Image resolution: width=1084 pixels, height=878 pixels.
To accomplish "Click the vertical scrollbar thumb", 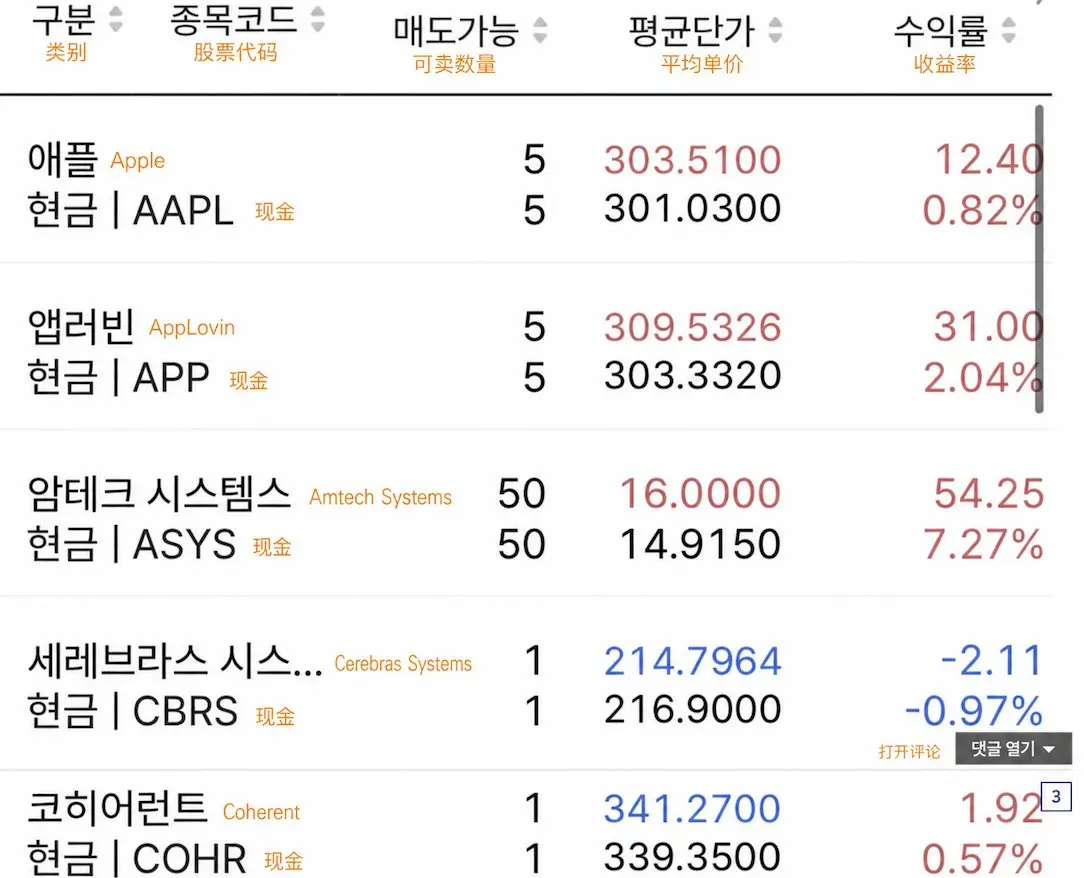I will pyautogui.click(x=1039, y=259).
